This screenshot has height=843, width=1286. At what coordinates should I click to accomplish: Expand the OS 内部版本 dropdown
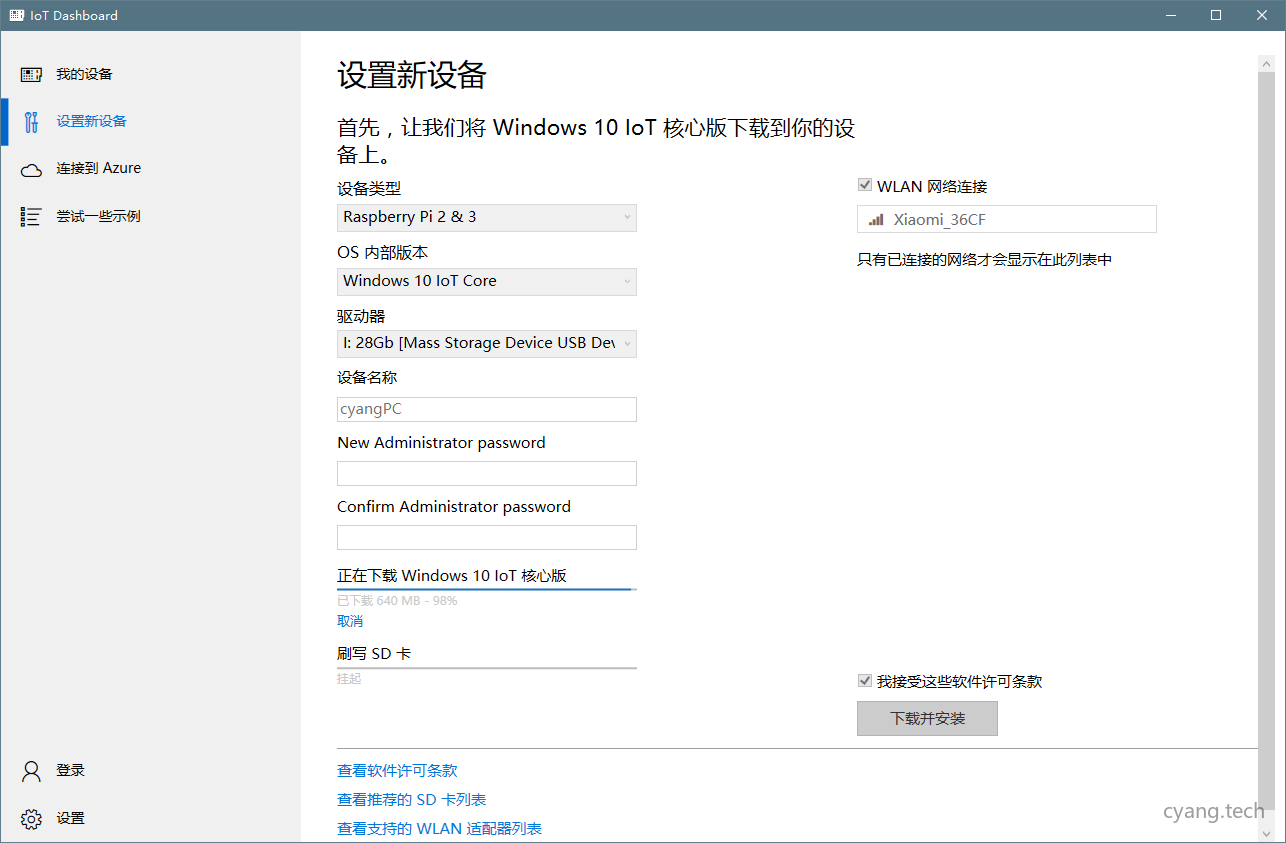[x=486, y=281]
